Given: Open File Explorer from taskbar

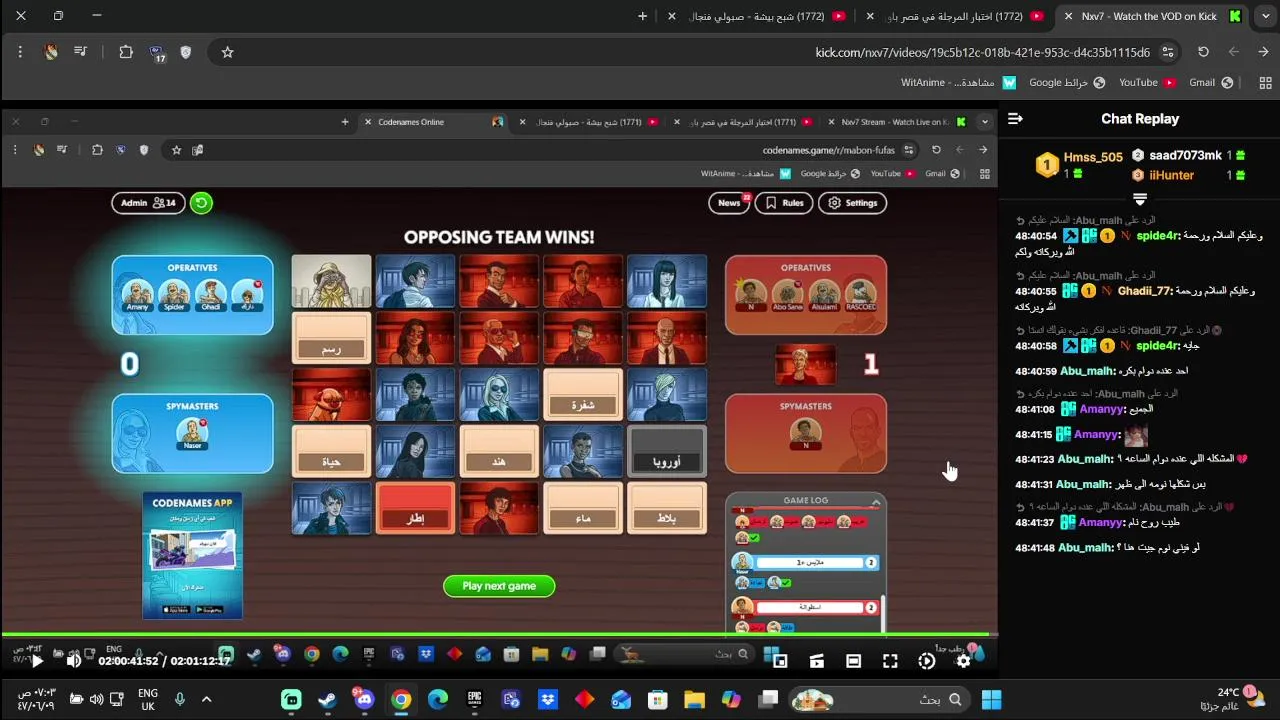Looking at the screenshot, I should (x=694, y=699).
